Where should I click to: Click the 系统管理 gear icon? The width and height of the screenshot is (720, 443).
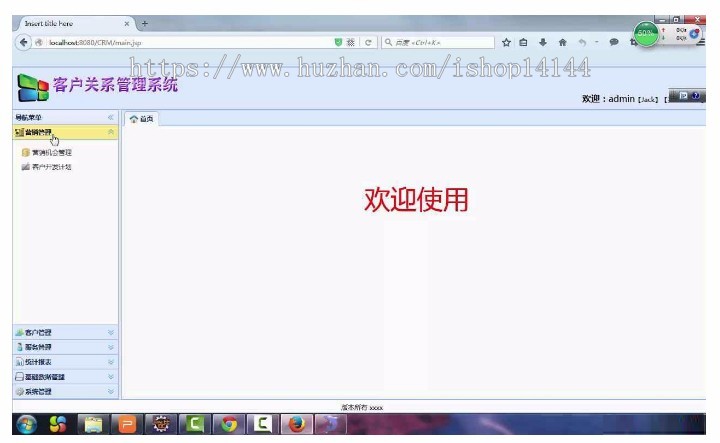pos(19,392)
